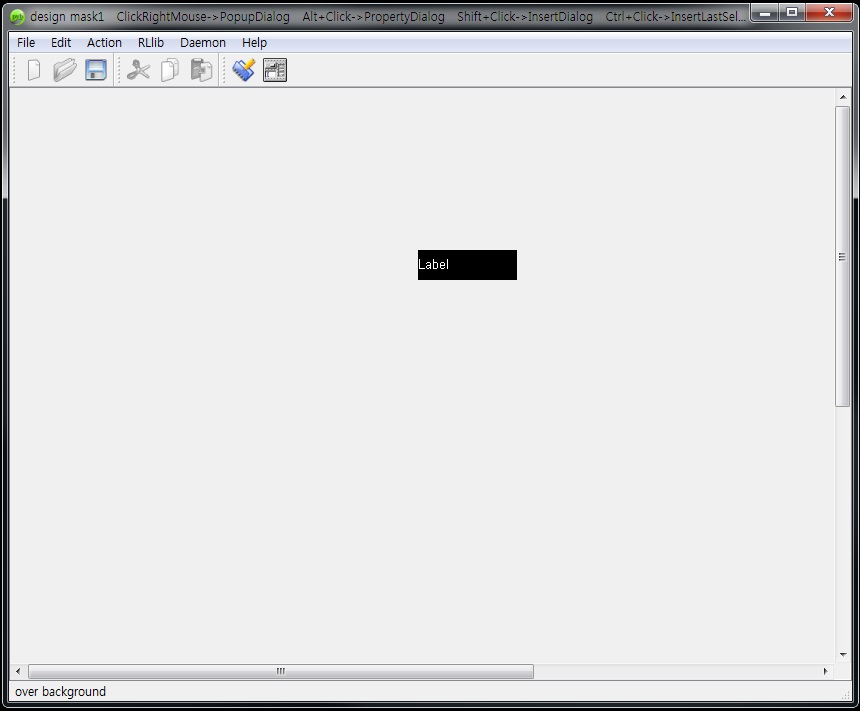Open the Daemon menu

[x=202, y=42]
